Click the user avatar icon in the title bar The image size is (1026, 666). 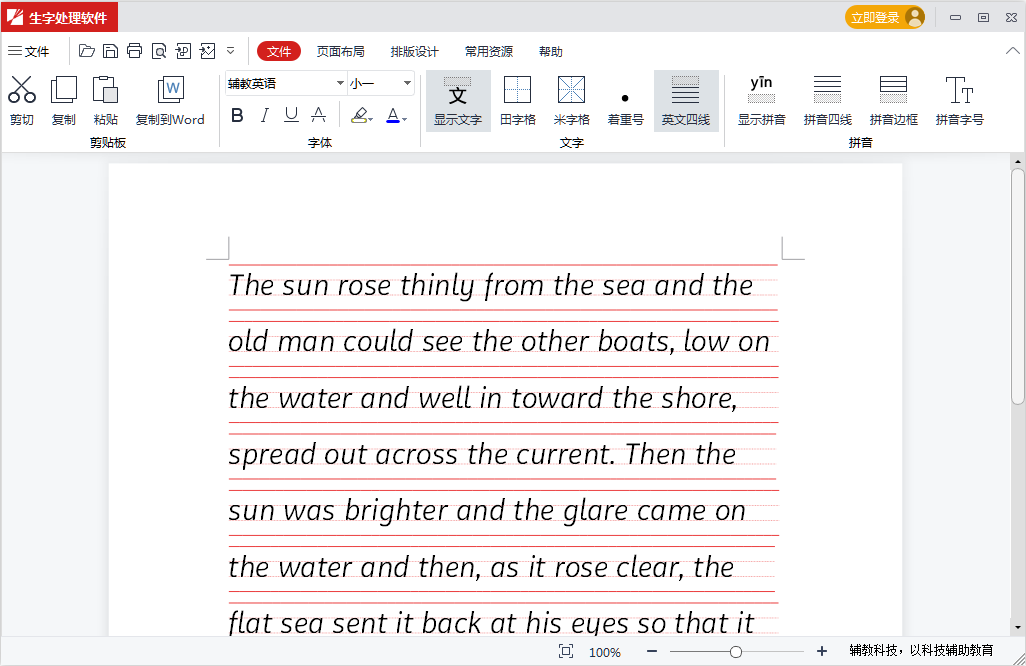tap(915, 17)
